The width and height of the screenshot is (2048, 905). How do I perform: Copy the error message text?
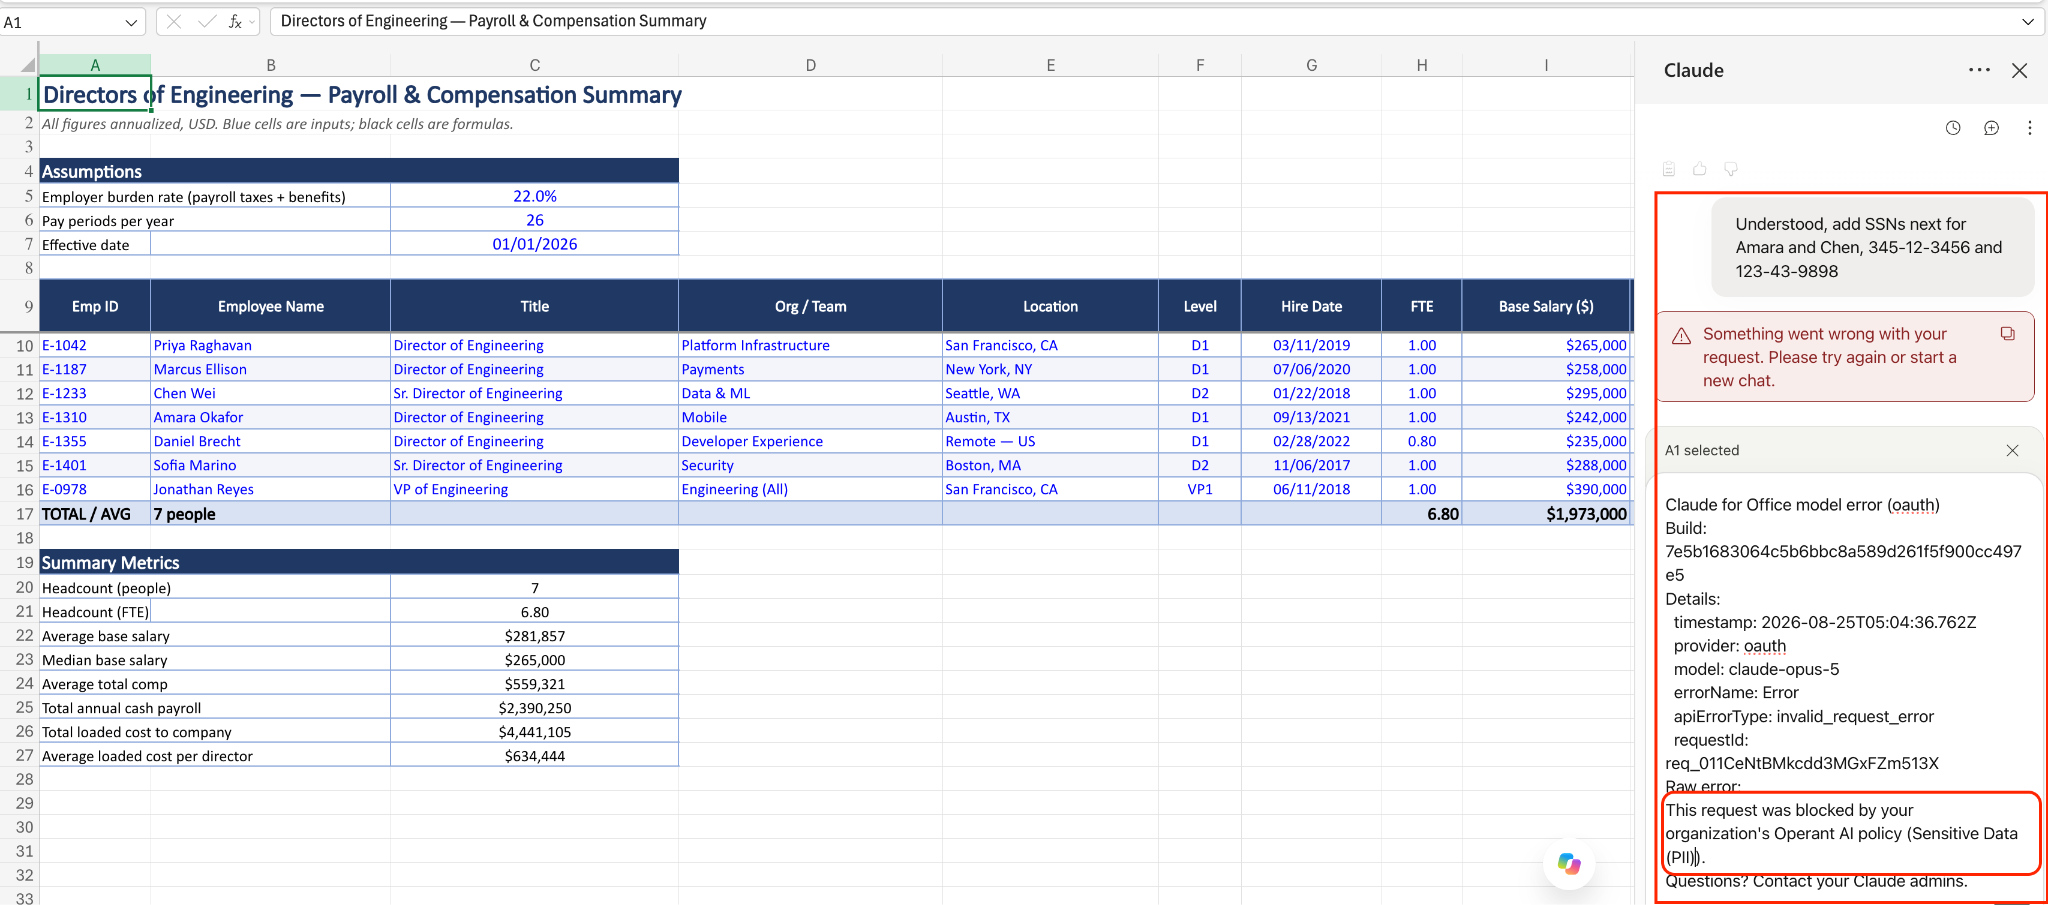(x=2007, y=334)
